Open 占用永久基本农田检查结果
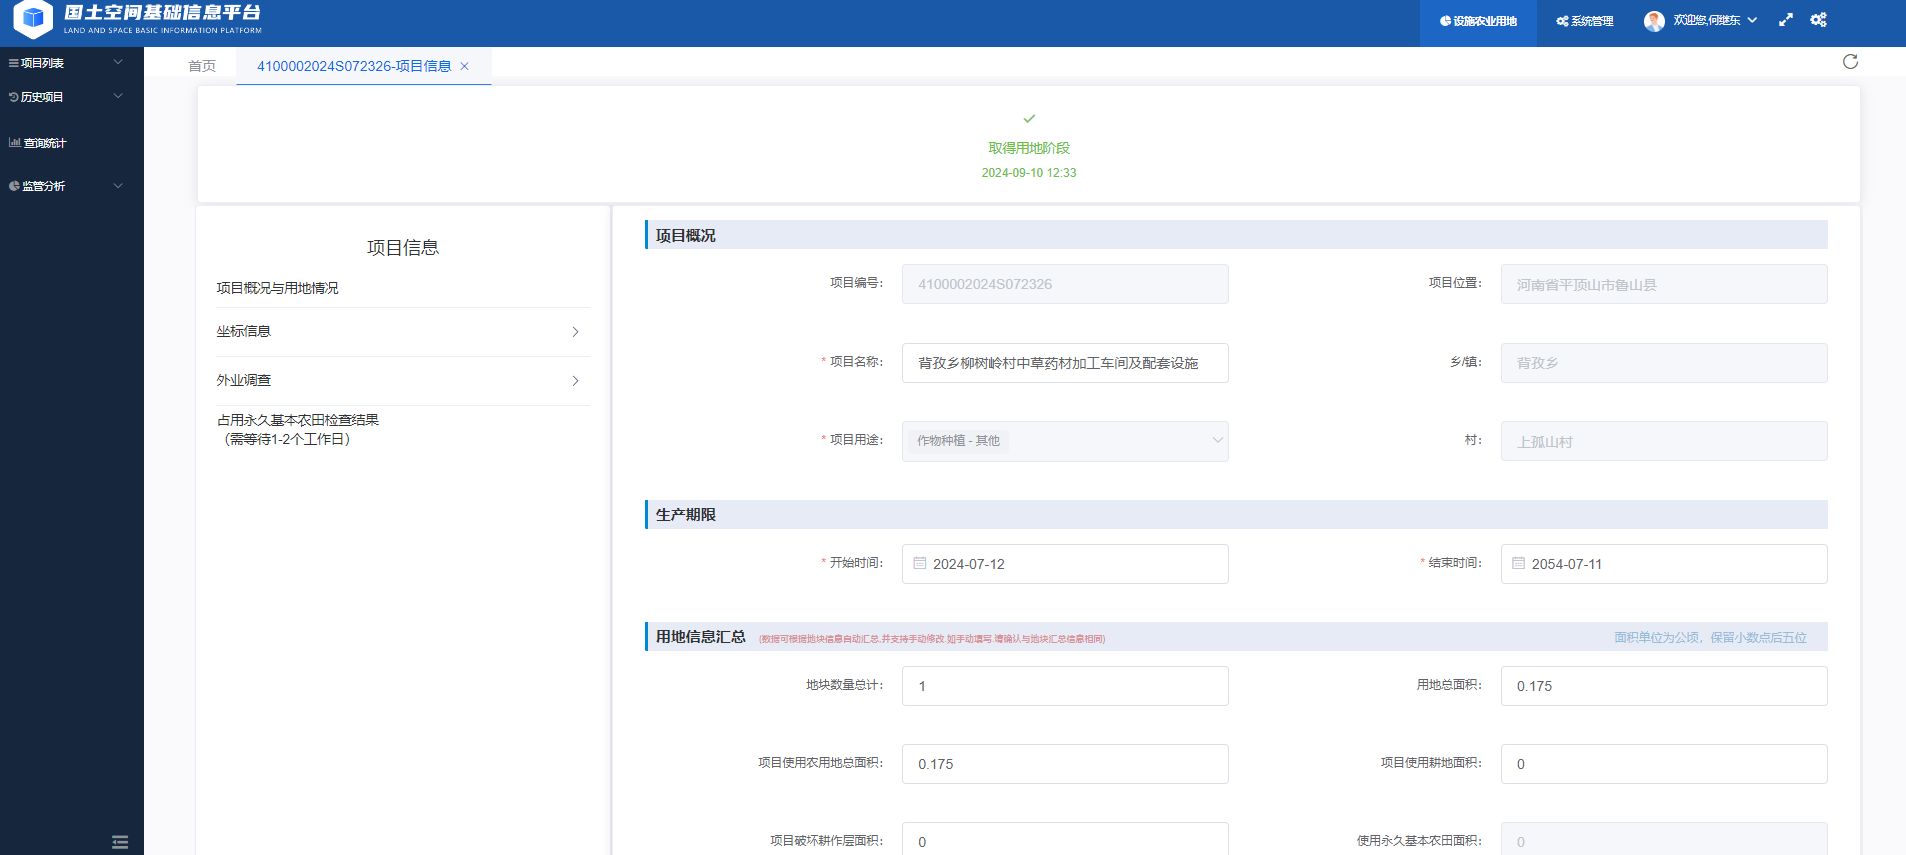The image size is (1906, 855). point(298,430)
